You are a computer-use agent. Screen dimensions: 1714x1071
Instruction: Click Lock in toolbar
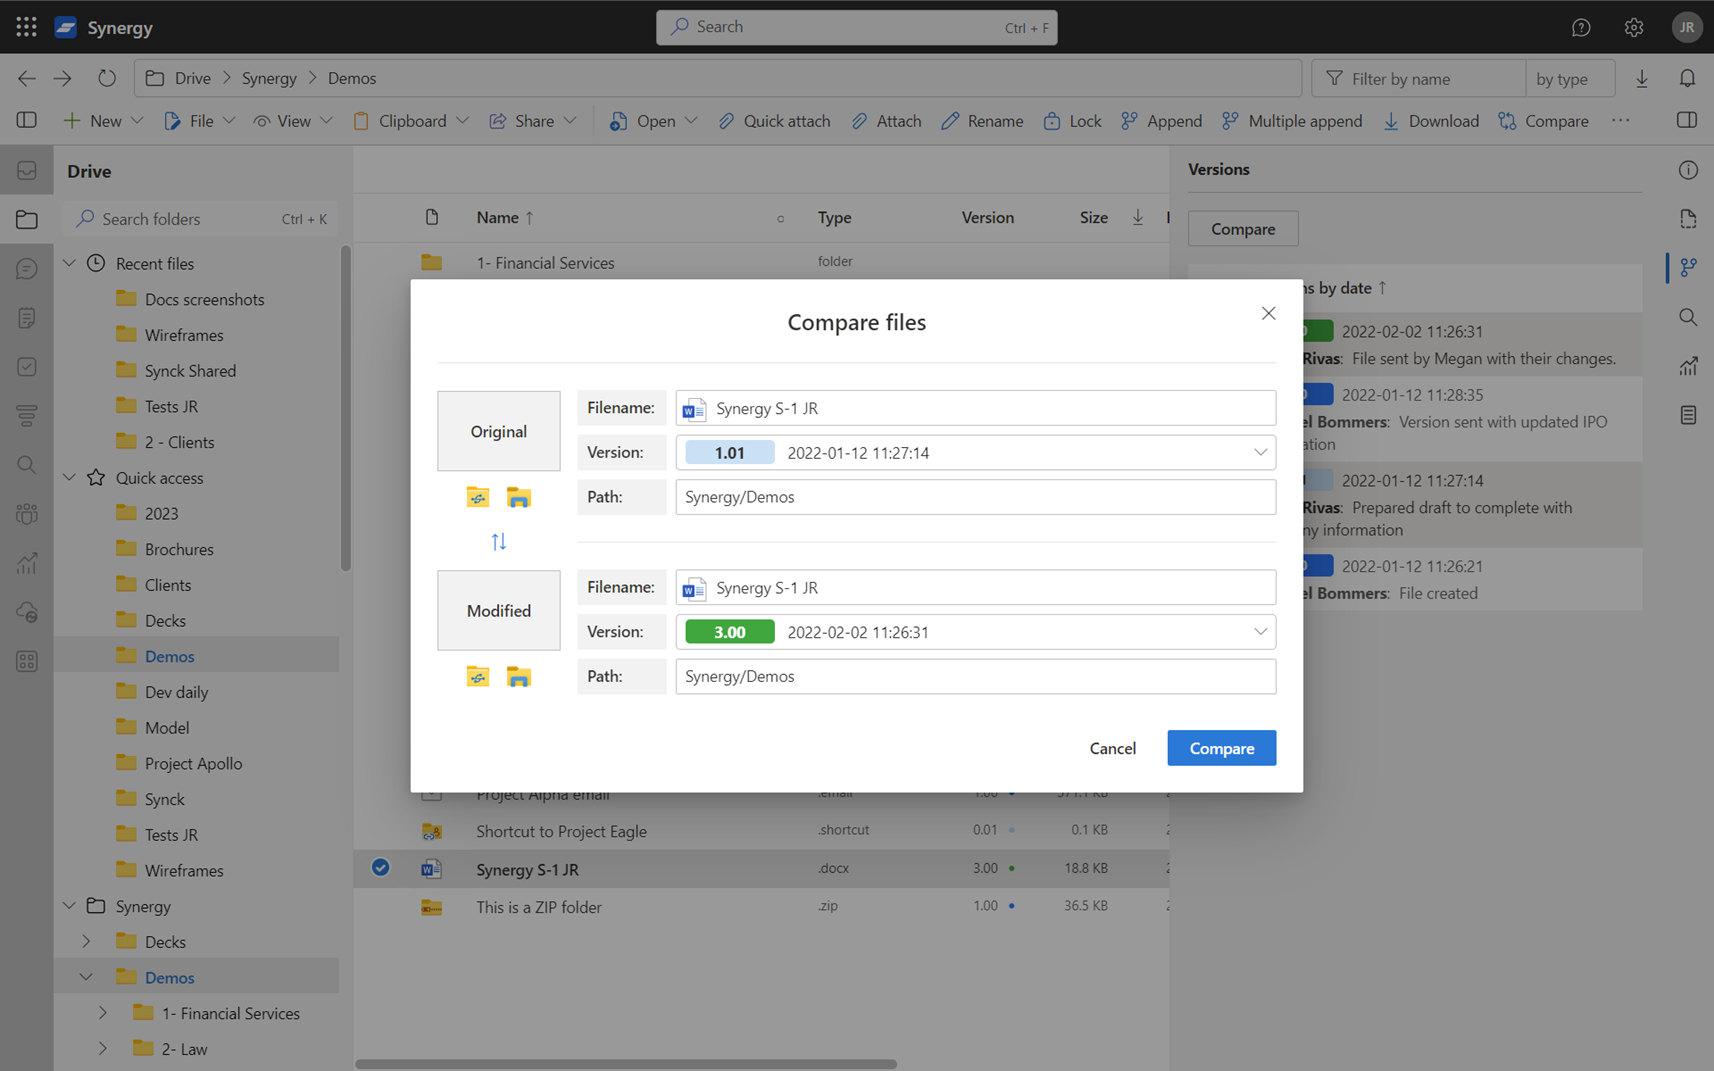tap(1072, 120)
